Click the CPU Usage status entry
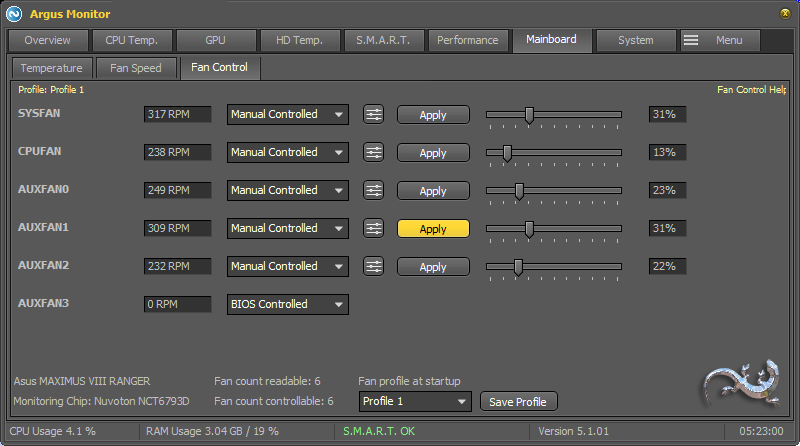 pyautogui.click(x=53, y=431)
